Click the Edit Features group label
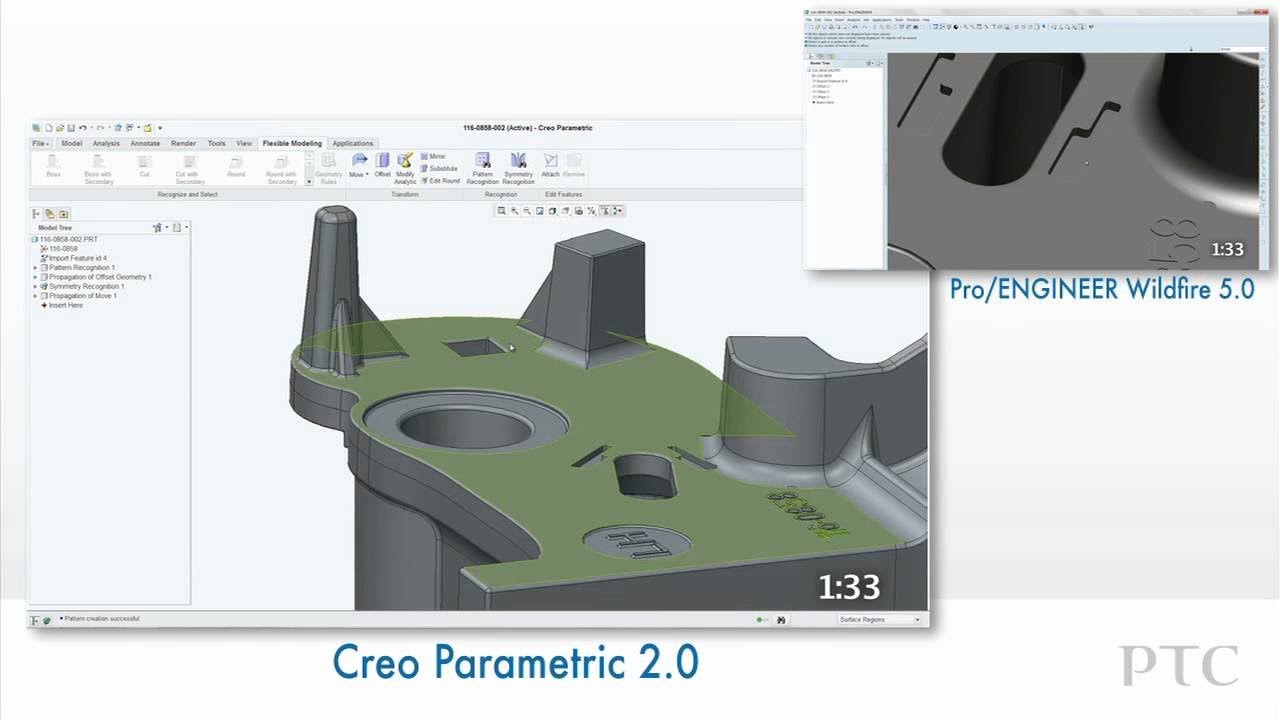The image size is (1280, 720). click(563, 195)
